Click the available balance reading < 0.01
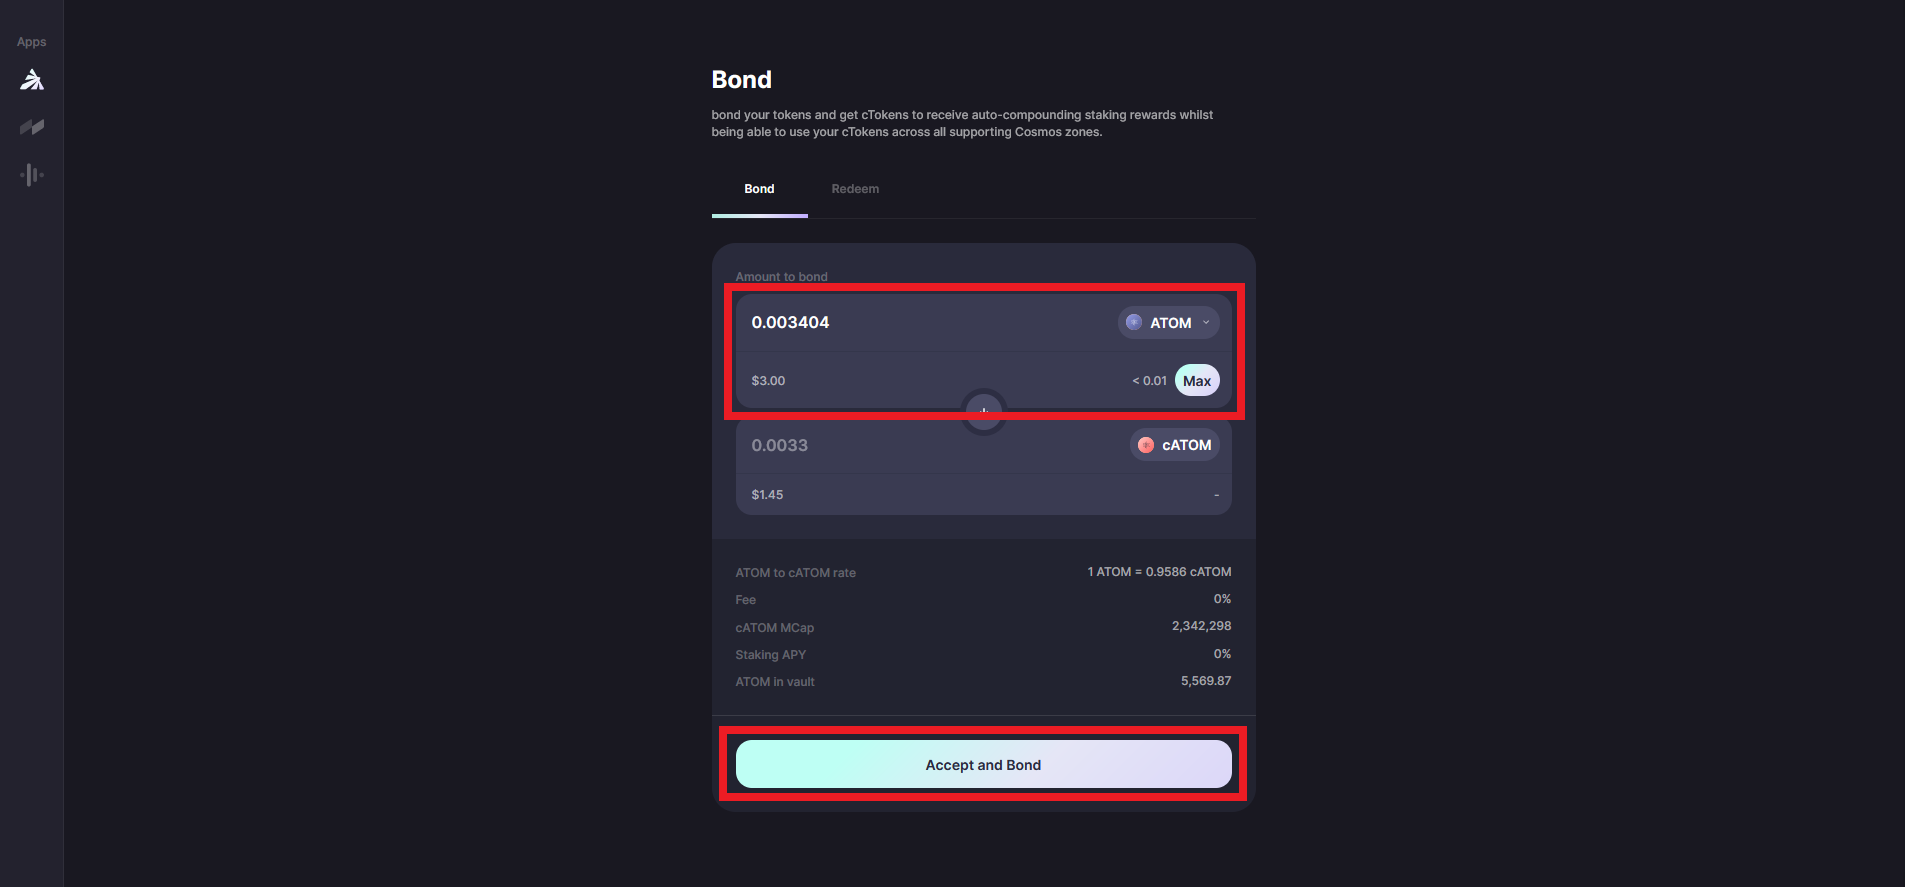The image size is (1905, 887). (x=1149, y=381)
